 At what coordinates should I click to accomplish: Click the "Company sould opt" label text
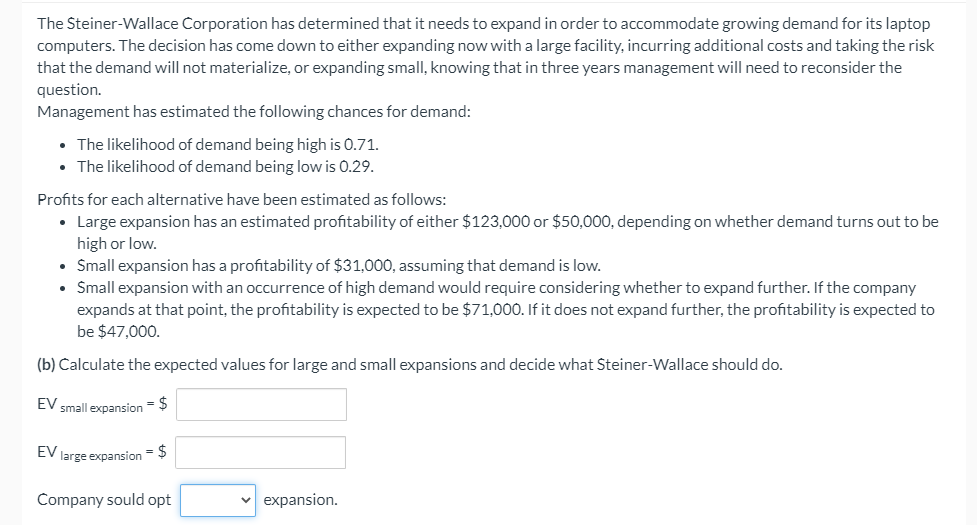pyautogui.click(x=104, y=500)
